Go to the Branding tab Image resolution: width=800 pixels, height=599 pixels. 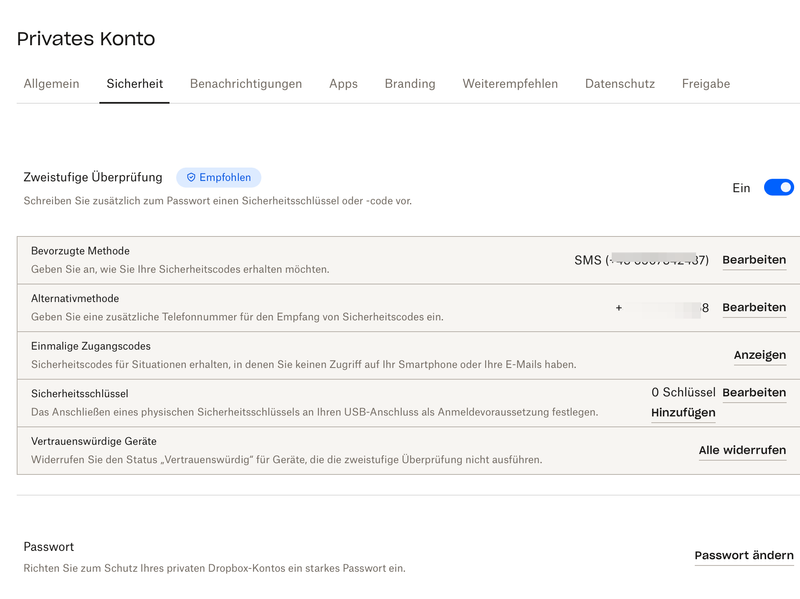[x=410, y=84]
